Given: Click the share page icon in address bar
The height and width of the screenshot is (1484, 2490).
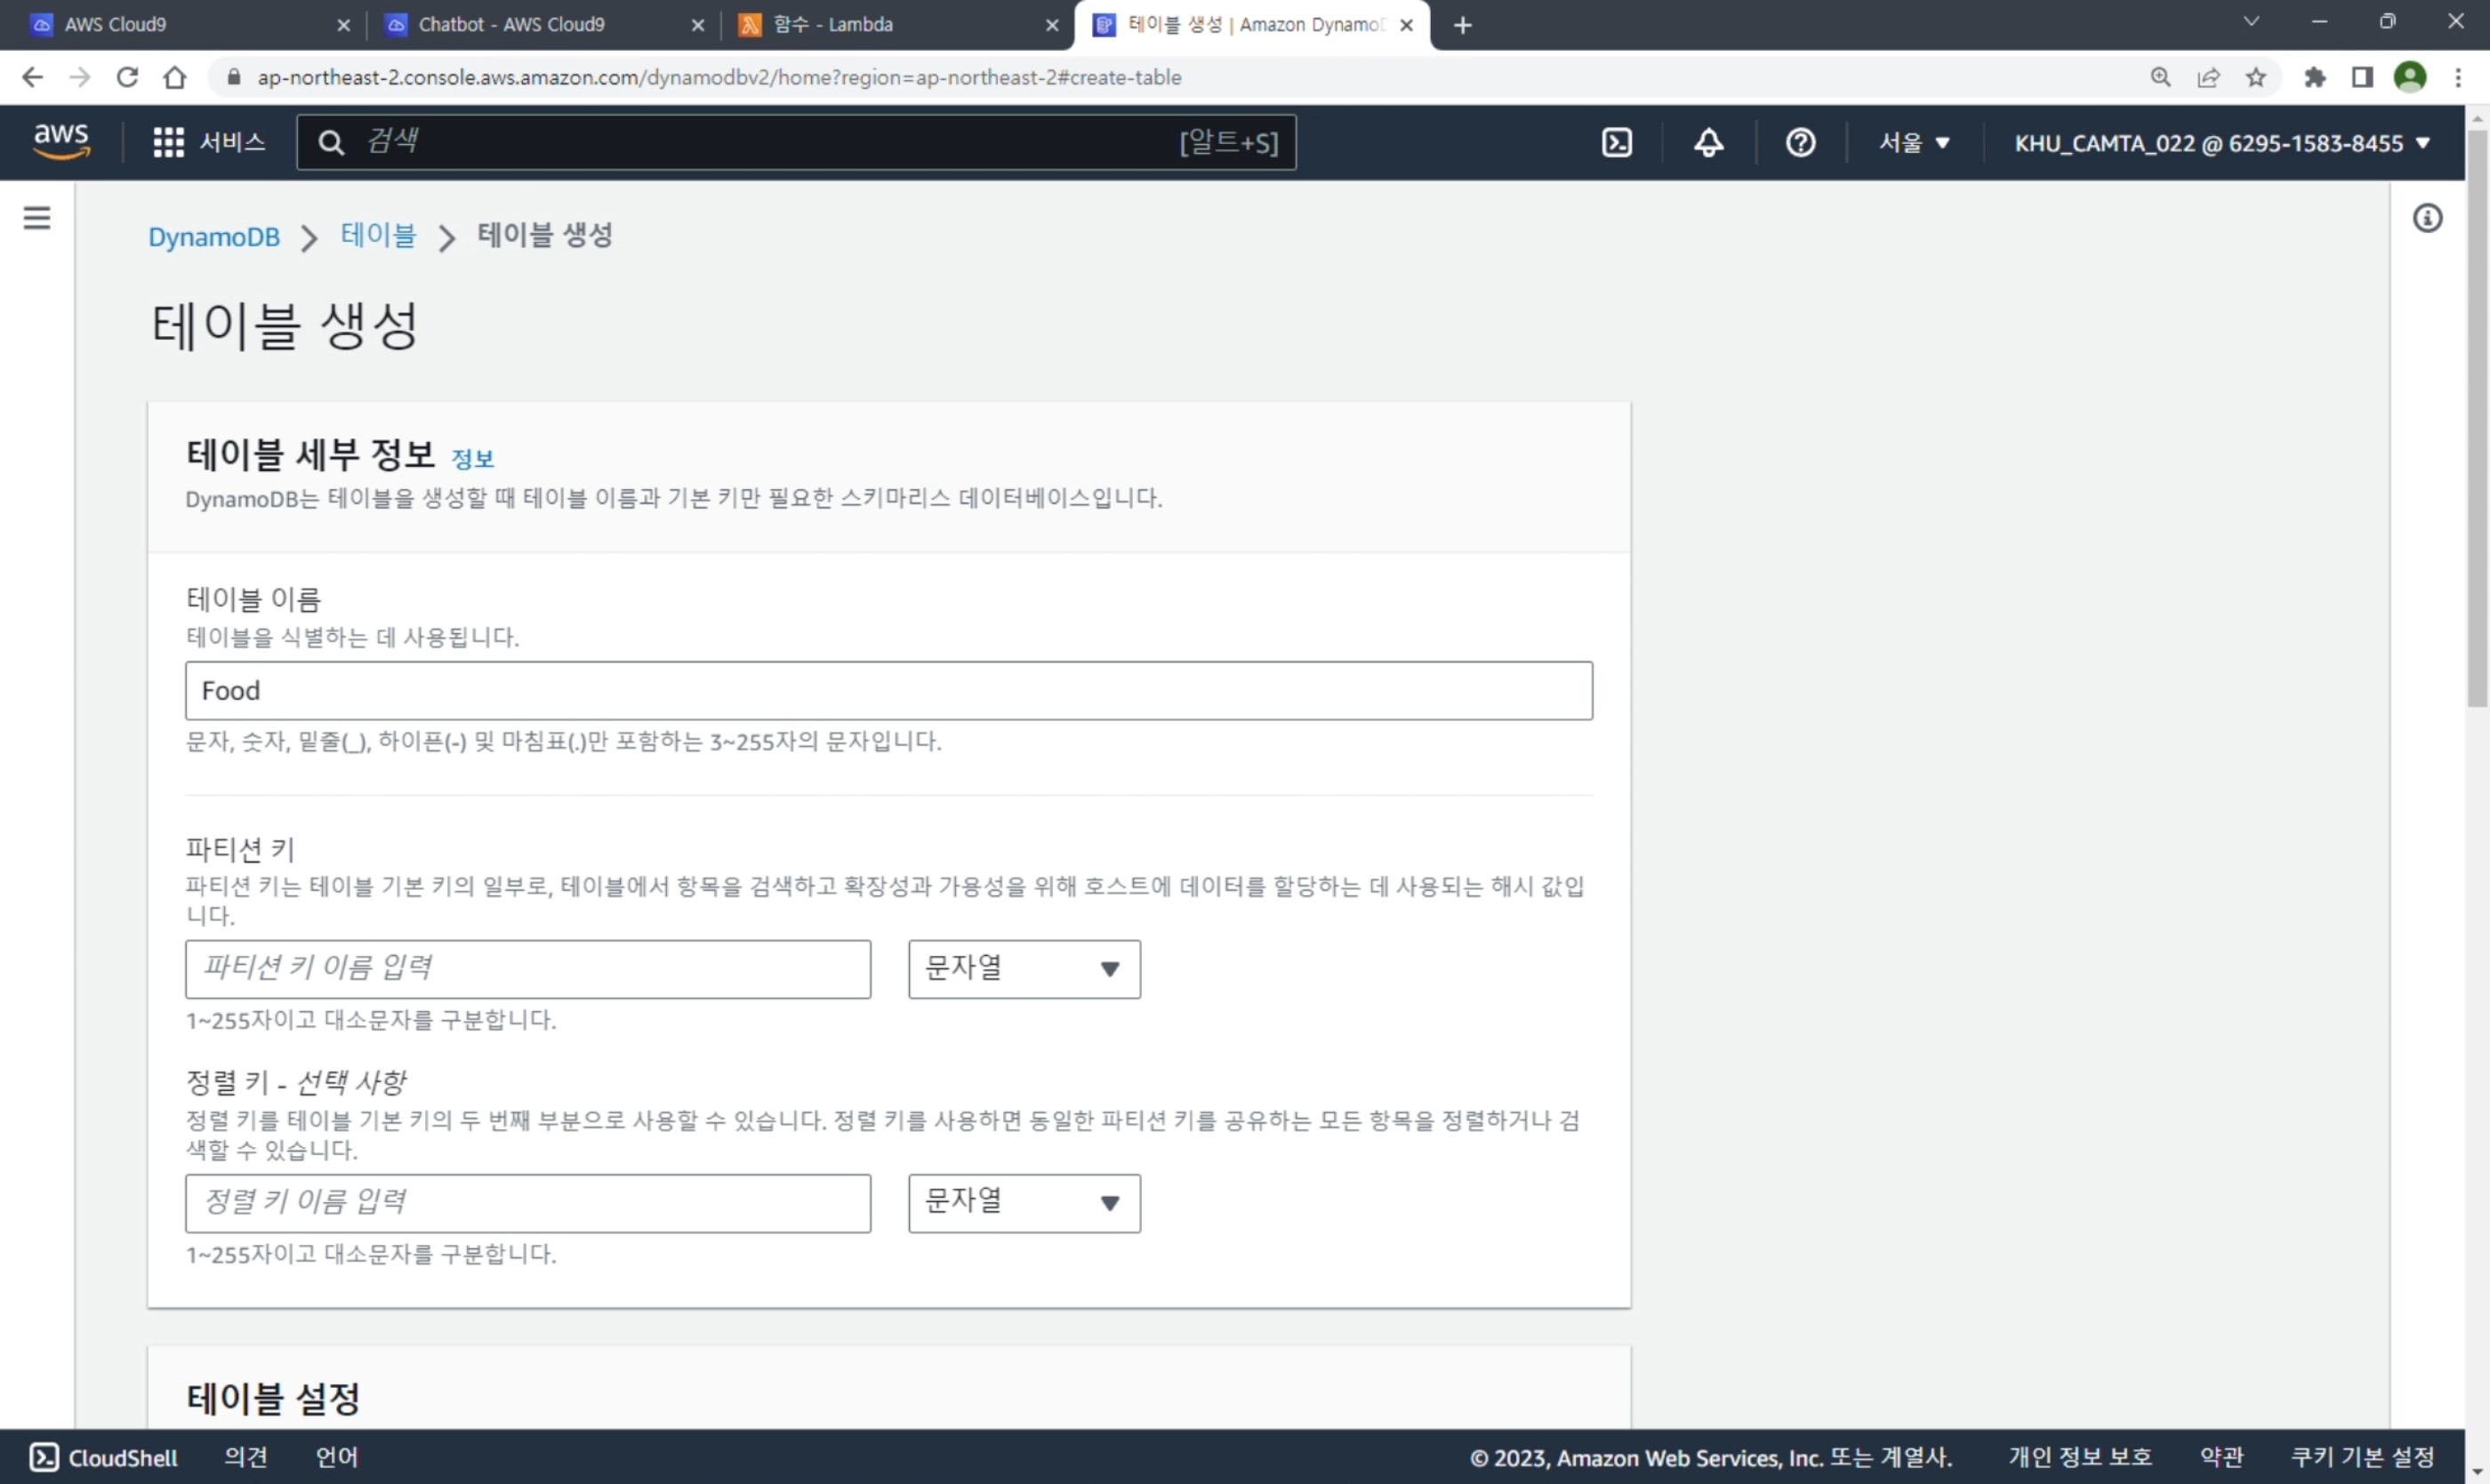Looking at the screenshot, I should pyautogui.click(x=2208, y=77).
